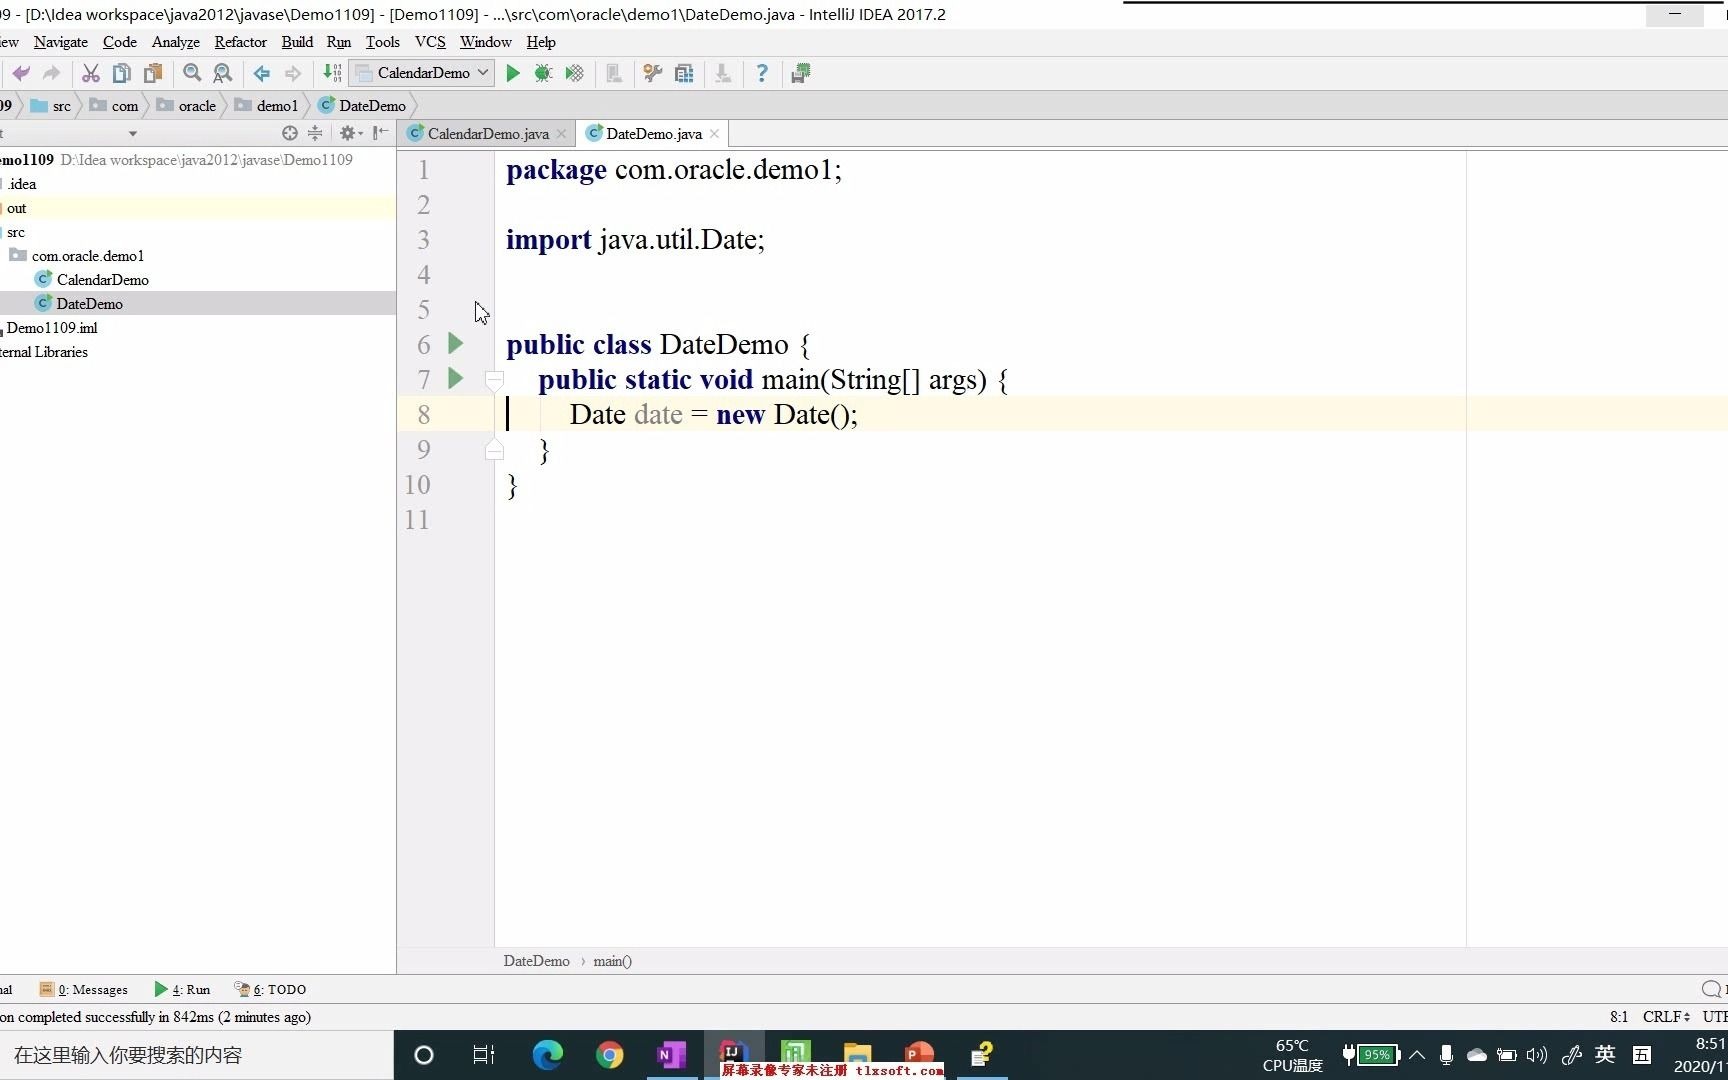Open the Build menu
The image size is (1728, 1080).
pyautogui.click(x=297, y=42)
